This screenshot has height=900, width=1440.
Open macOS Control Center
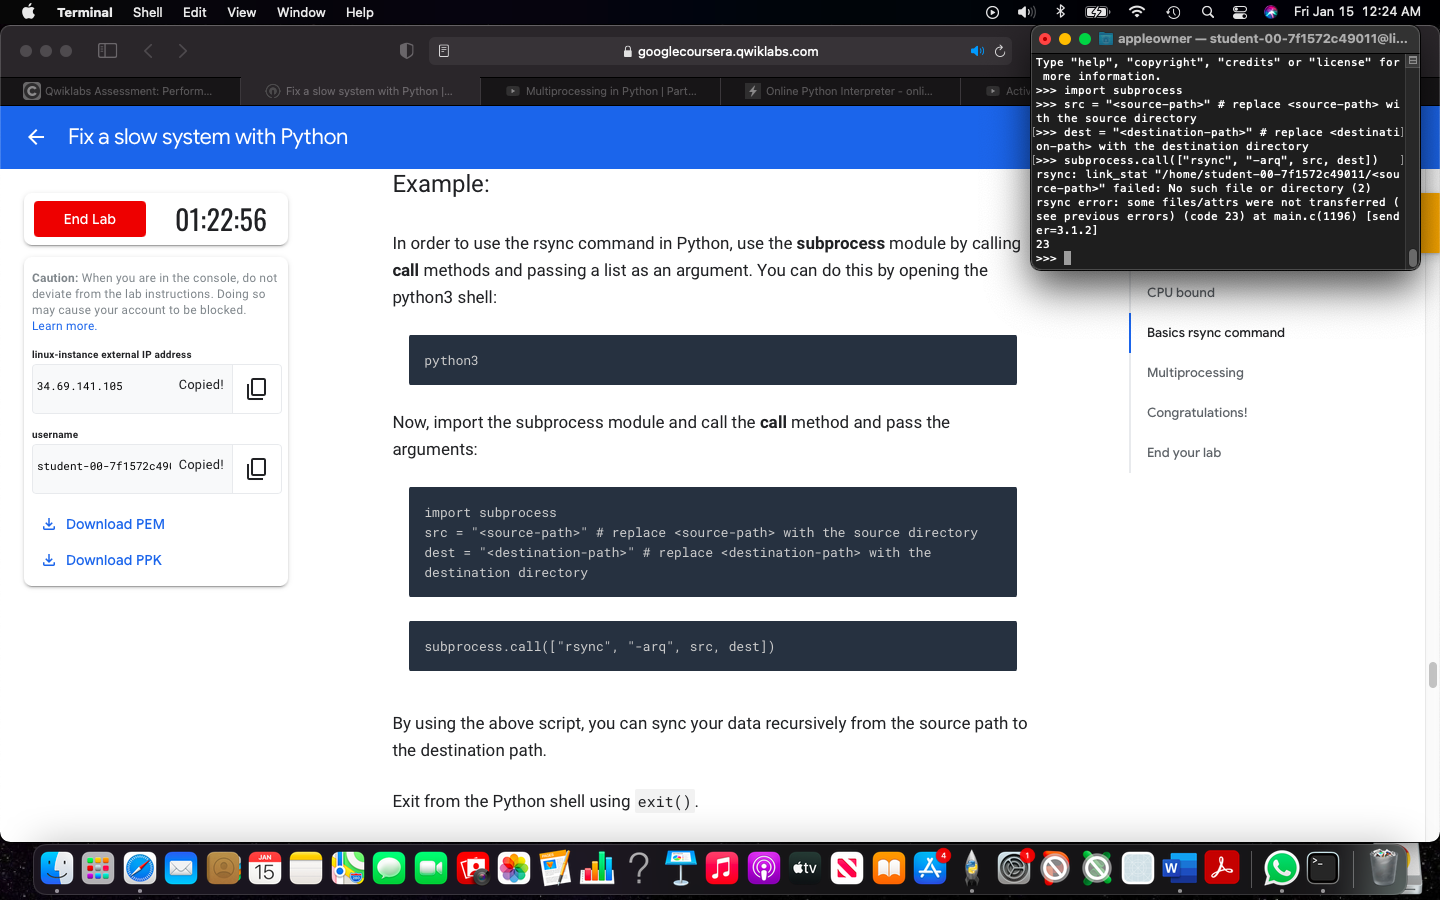pyautogui.click(x=1240, y=12)
